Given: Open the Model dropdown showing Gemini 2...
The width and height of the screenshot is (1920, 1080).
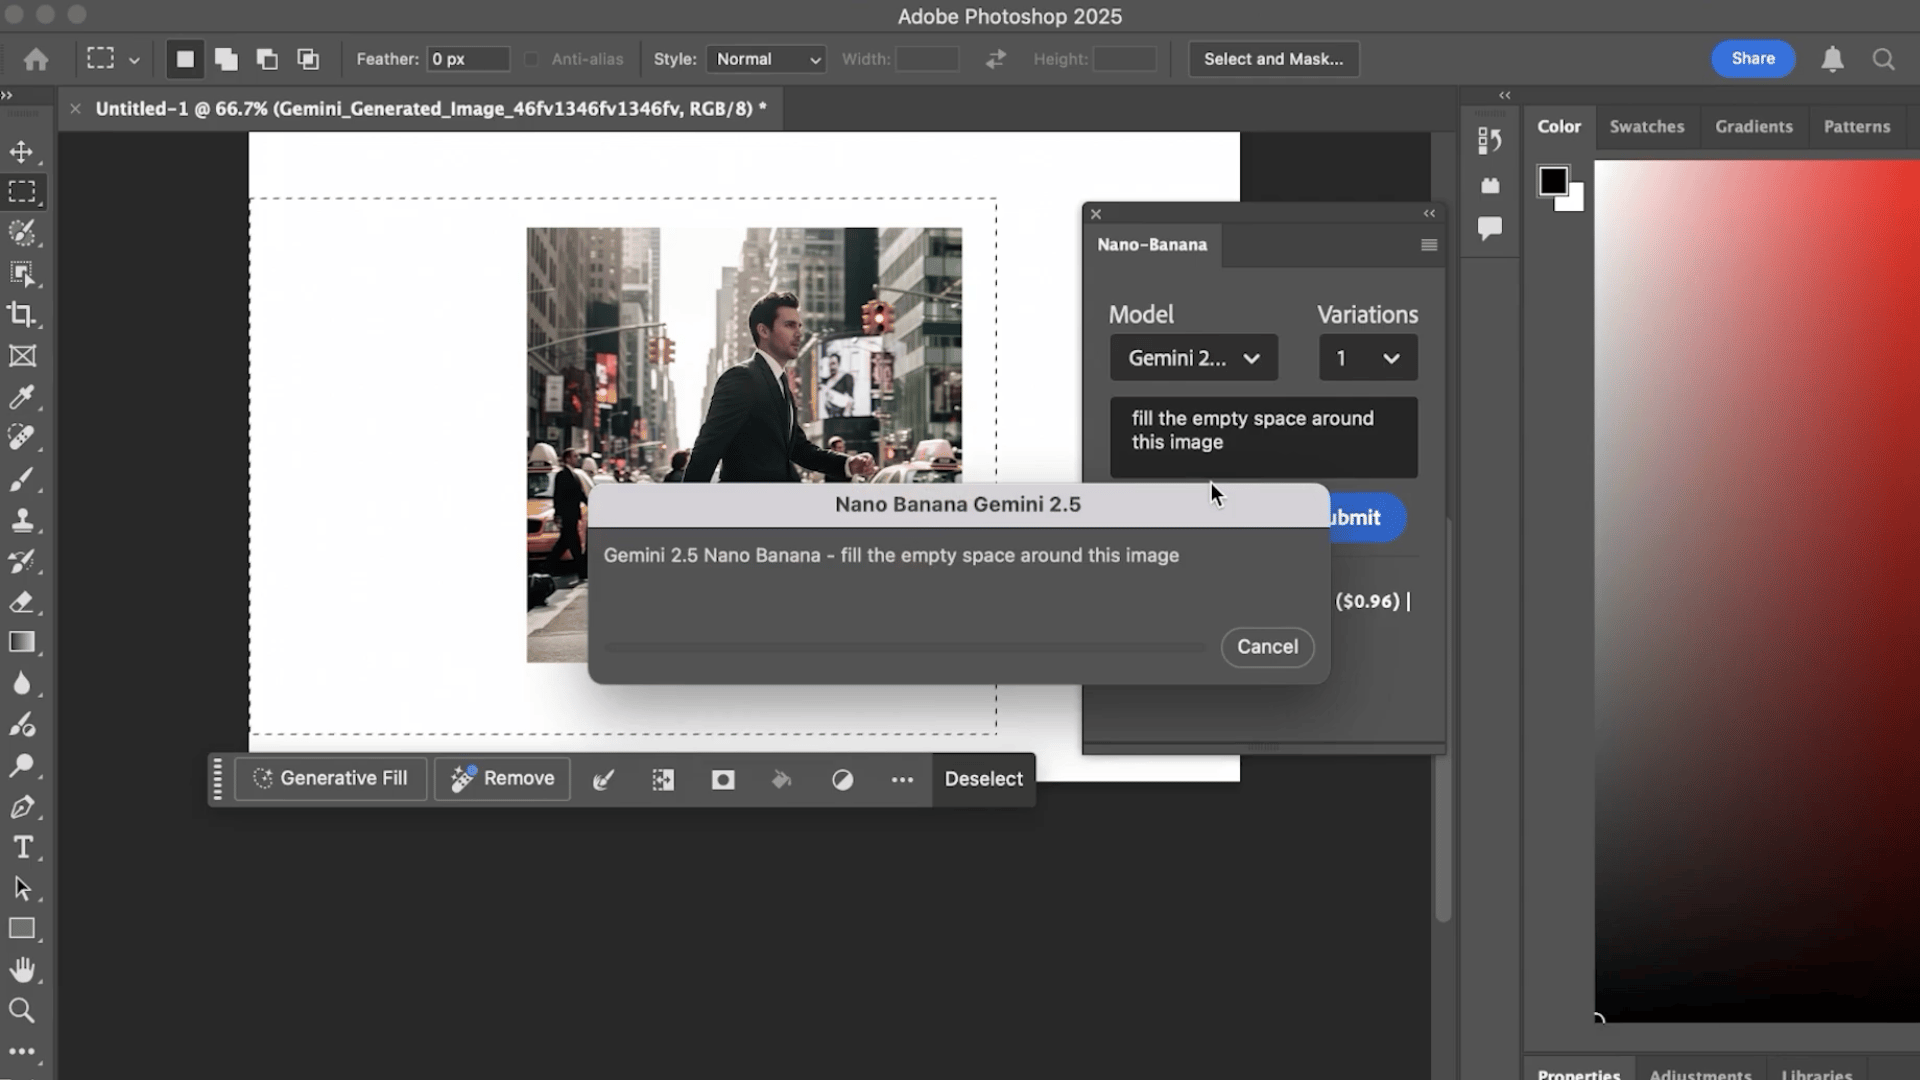Looking at the screenshot, I should point(1193,357).
